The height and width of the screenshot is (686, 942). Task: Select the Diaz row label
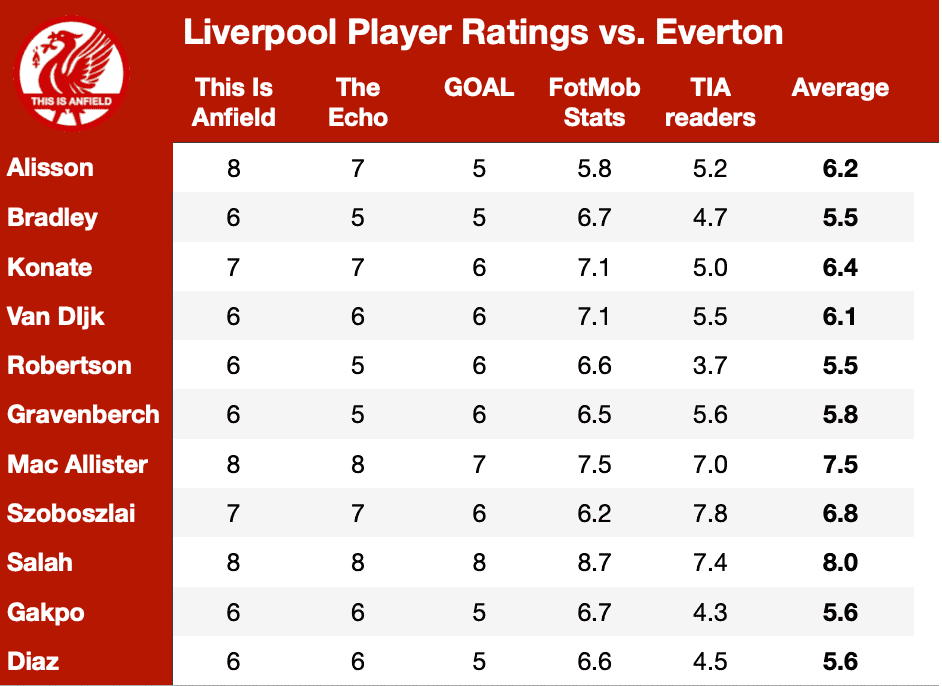(33, 661)
